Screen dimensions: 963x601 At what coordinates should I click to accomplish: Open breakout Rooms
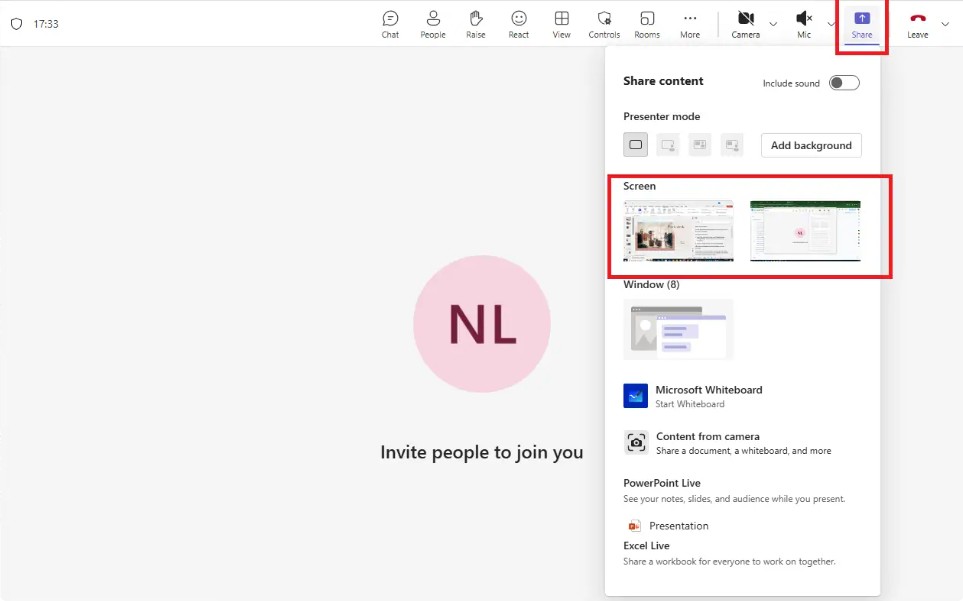(x=647, y=24)
